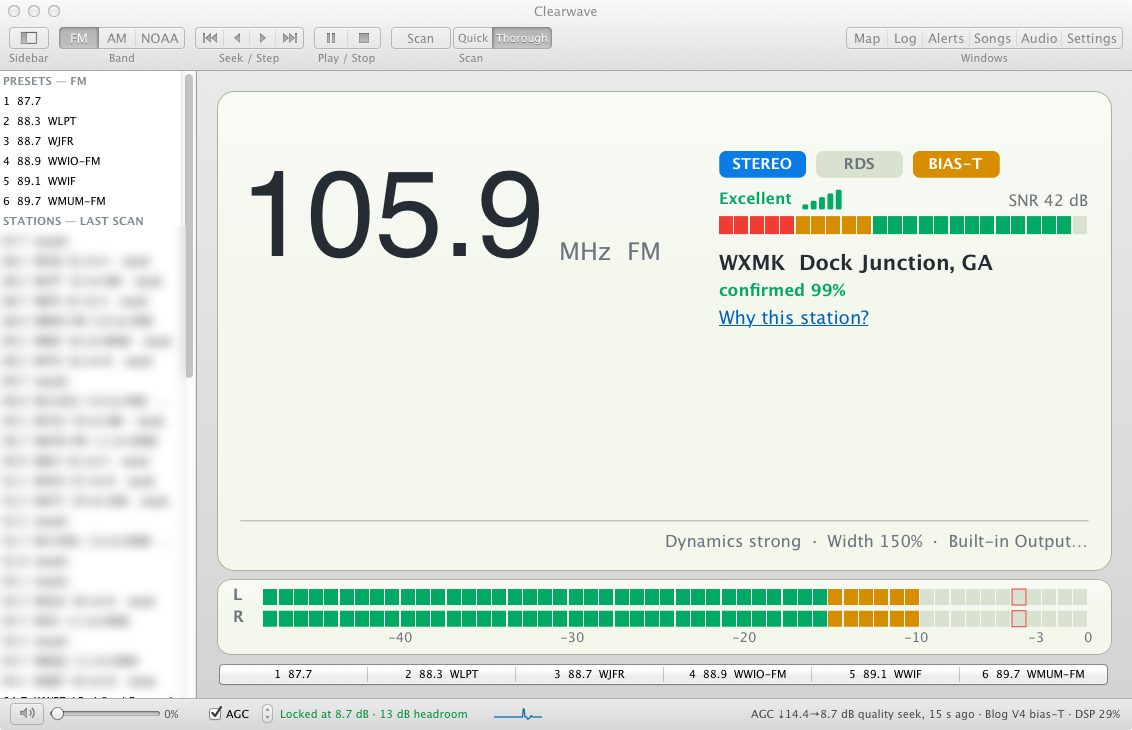Tune preset button 3 88.7 WJFR in bottom bar
Viewport: 1132px width, 730px height.
click(589, 674)
